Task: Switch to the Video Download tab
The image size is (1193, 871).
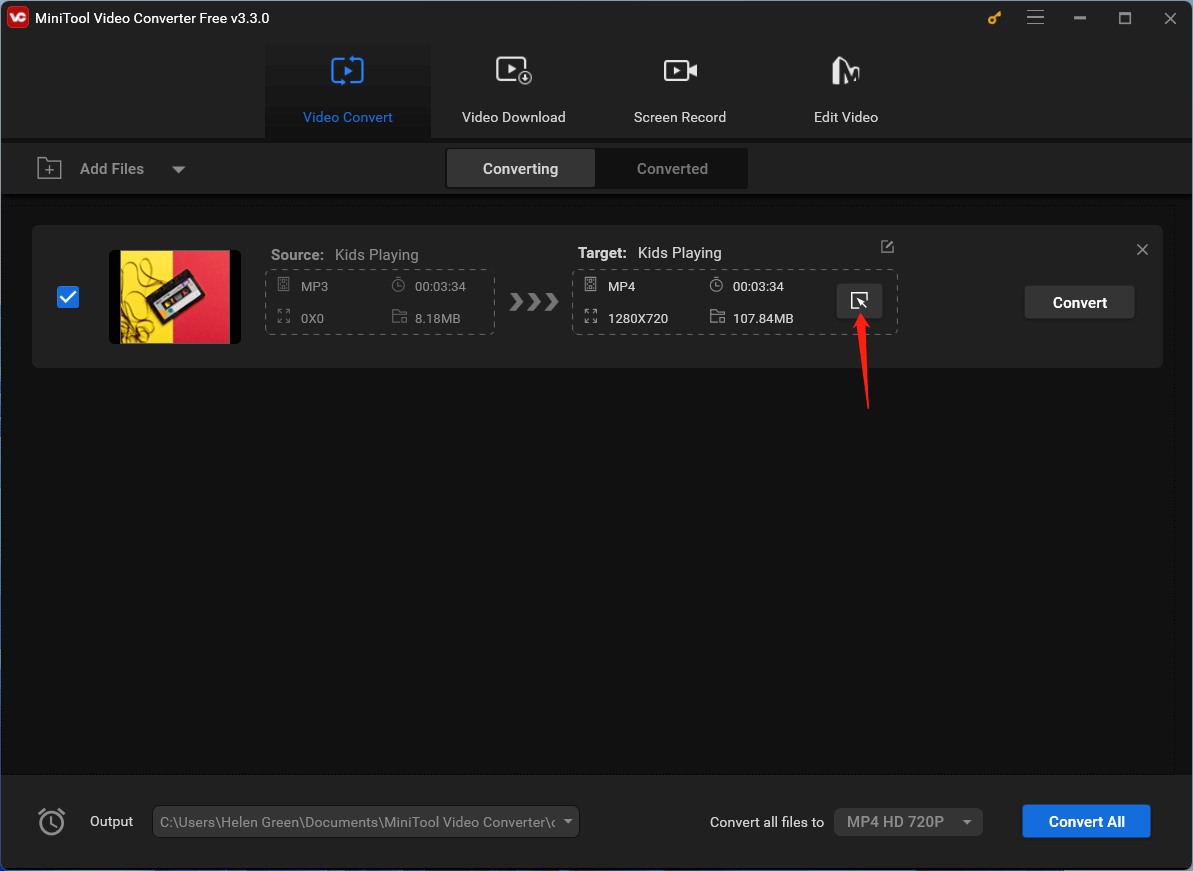Action: coord(514,91)
